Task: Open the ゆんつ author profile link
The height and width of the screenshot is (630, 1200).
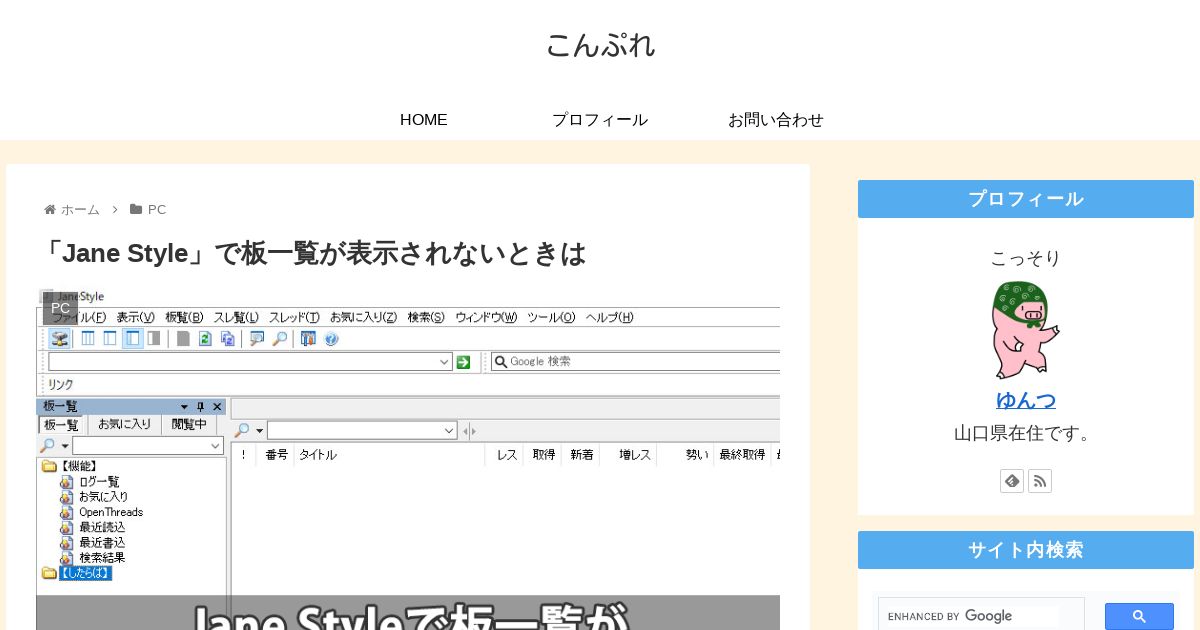Action: (1026, 400)
